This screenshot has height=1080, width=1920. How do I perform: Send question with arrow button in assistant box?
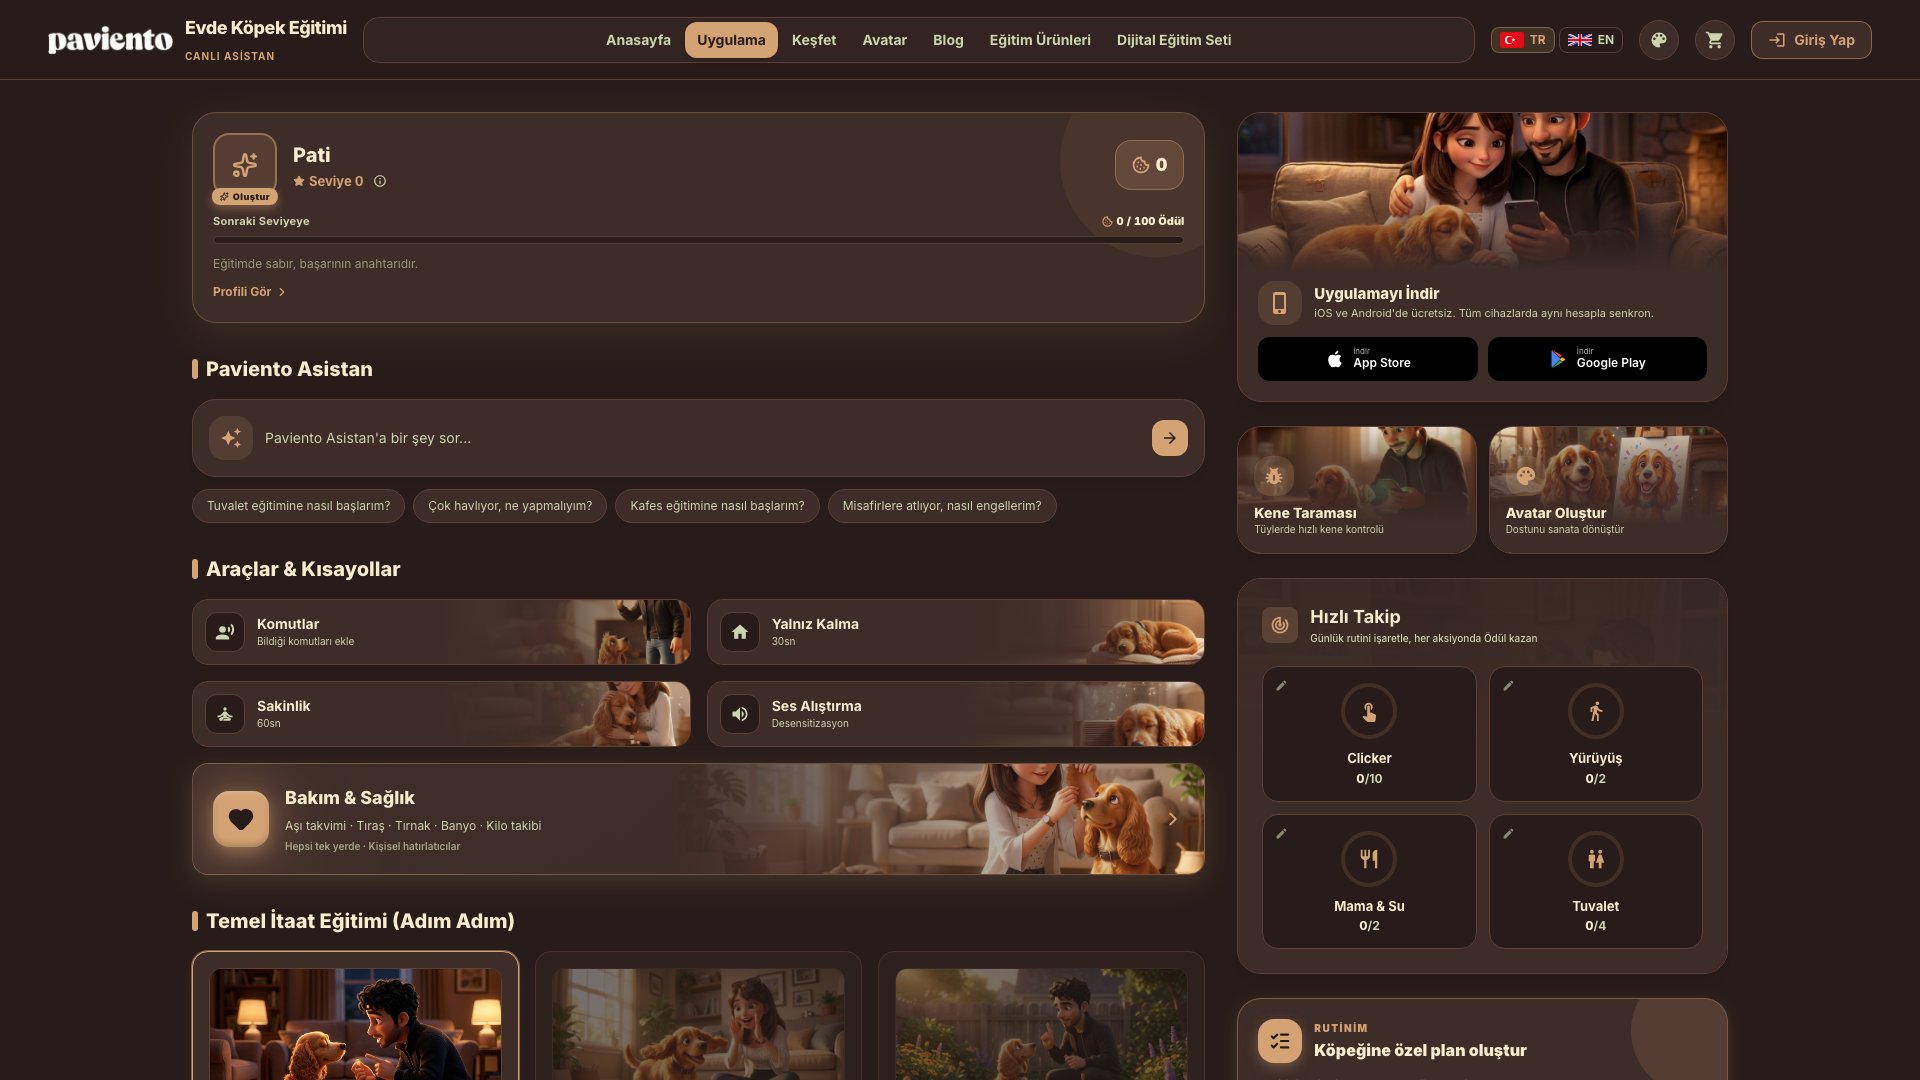1170,438
